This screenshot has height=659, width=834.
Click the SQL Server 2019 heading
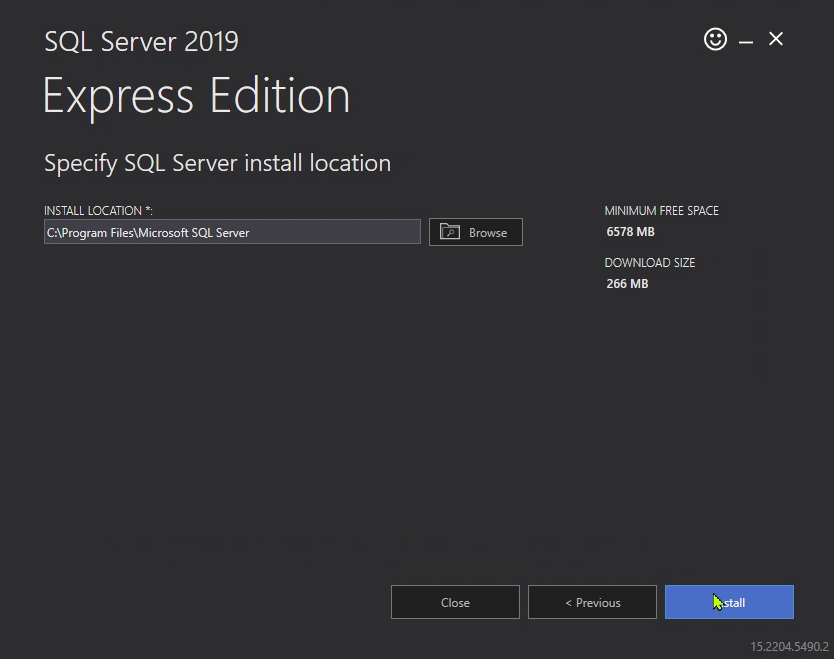(x=141, y=41)
